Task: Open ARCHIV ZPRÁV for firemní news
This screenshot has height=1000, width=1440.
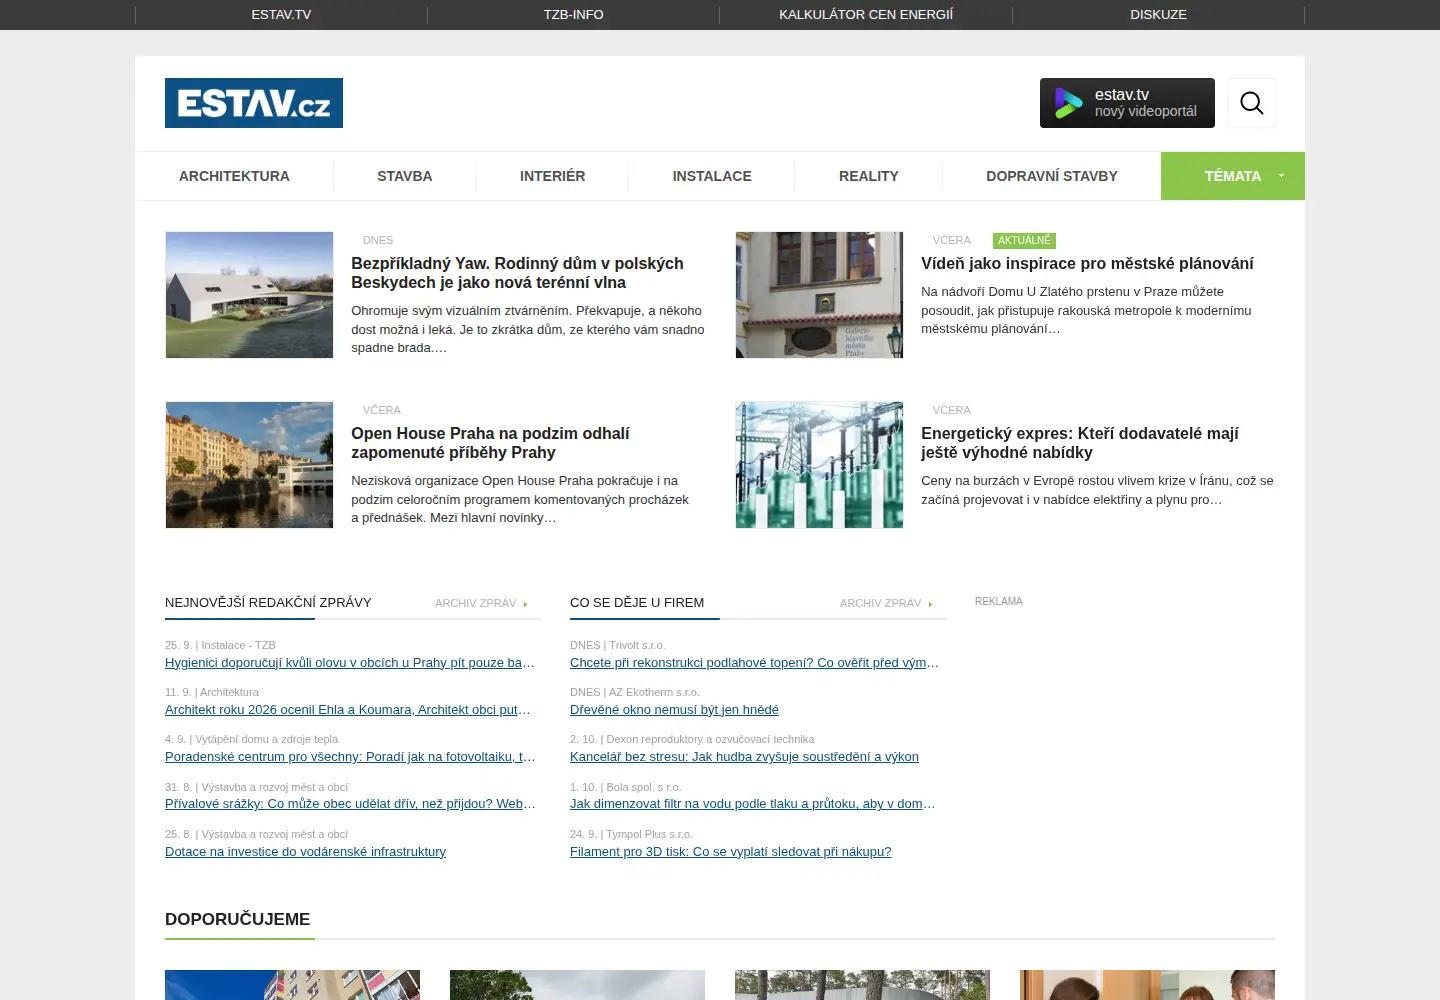Action: (886, 603)
